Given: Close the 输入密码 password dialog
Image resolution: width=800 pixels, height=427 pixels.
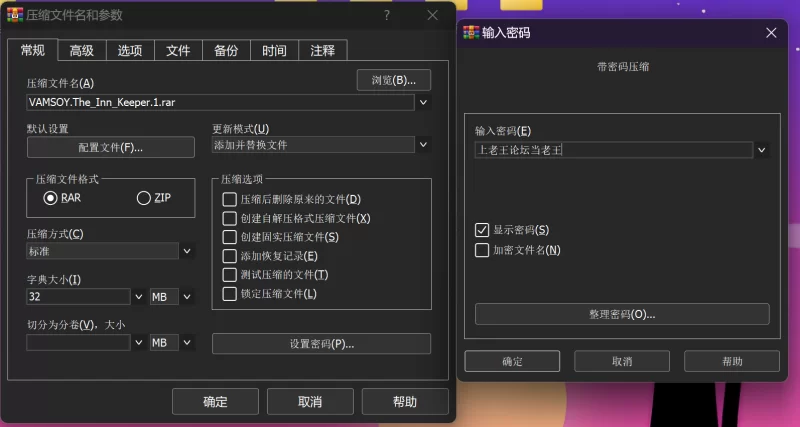Looking at the screenshot, I should [771, 33].
